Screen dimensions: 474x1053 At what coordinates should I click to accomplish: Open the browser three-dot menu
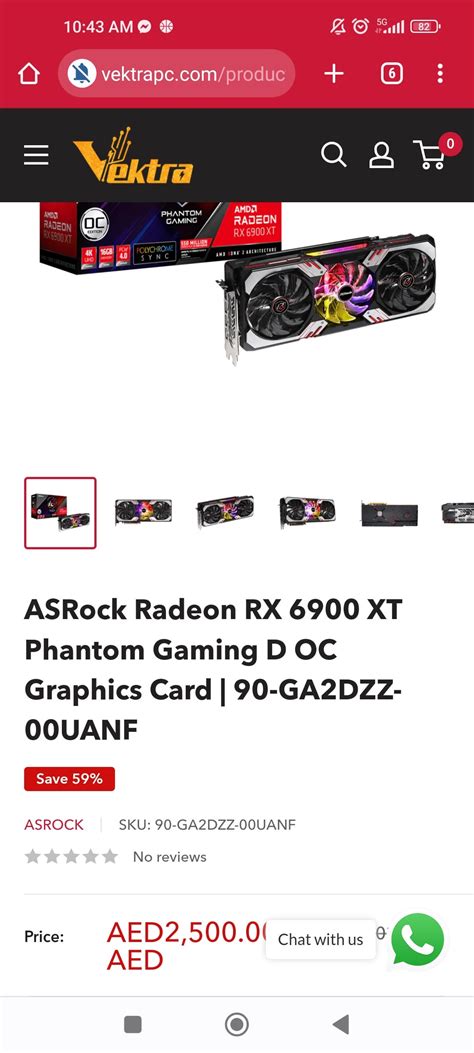[x=440, y=73]
